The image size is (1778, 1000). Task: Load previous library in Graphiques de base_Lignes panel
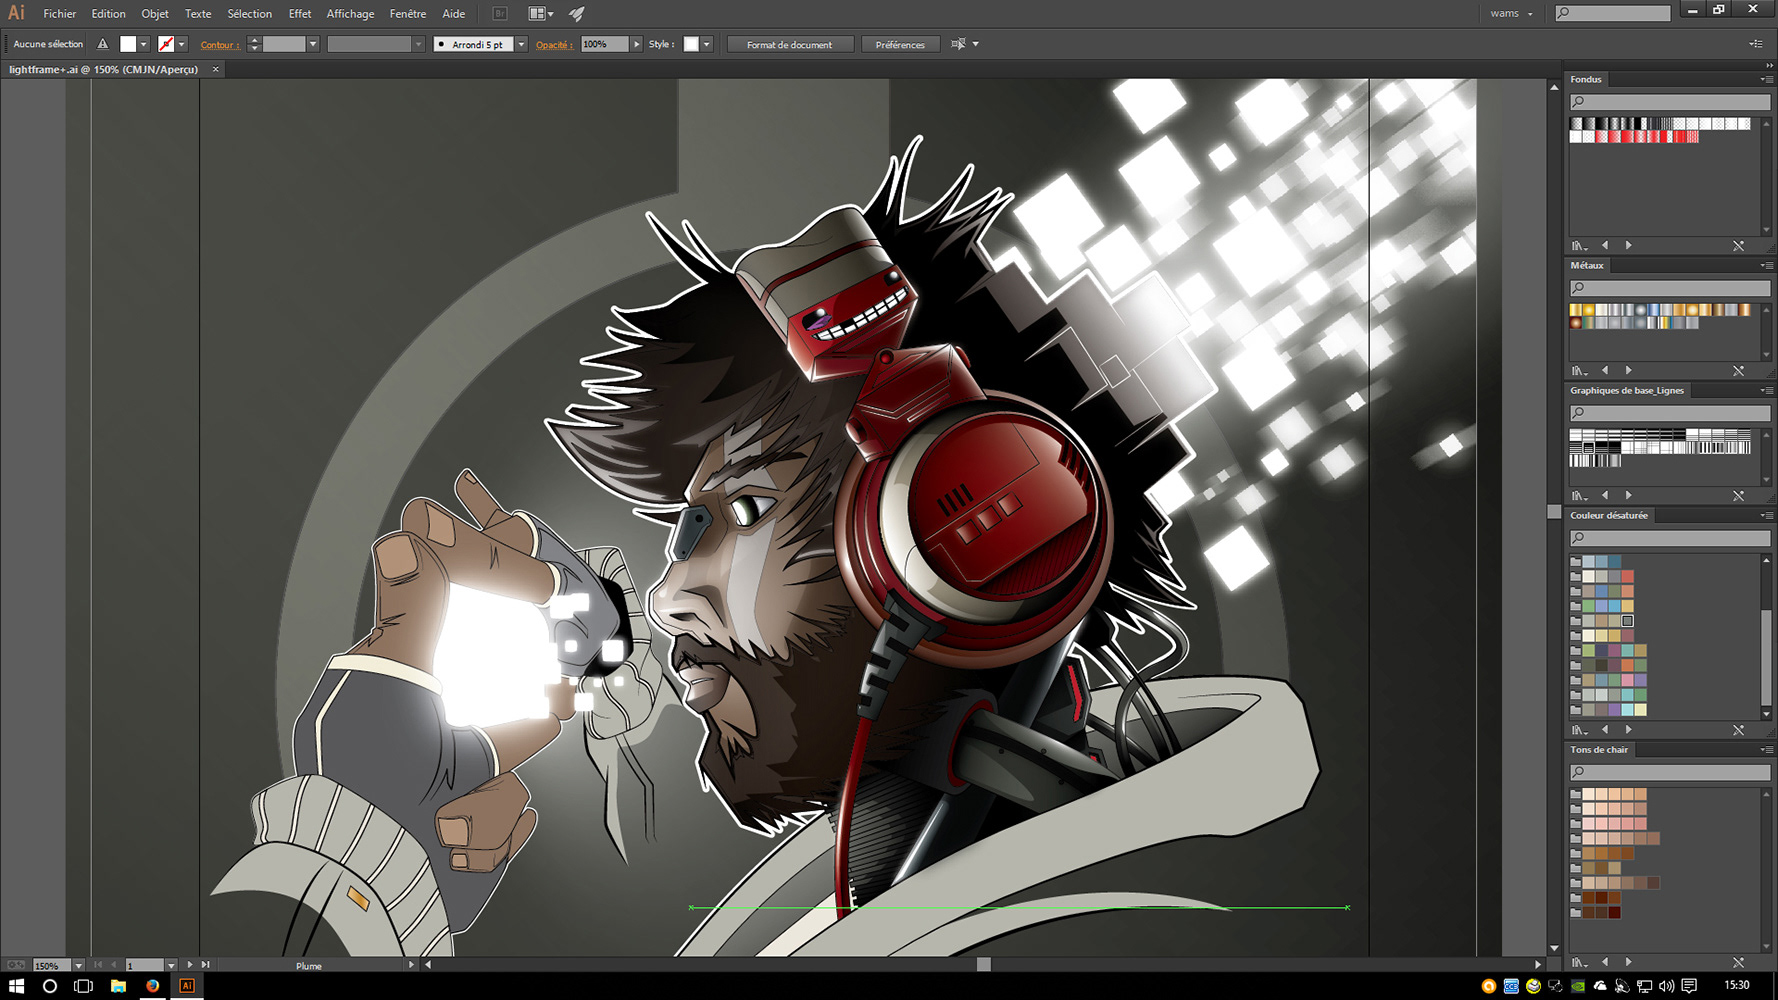1605,495
